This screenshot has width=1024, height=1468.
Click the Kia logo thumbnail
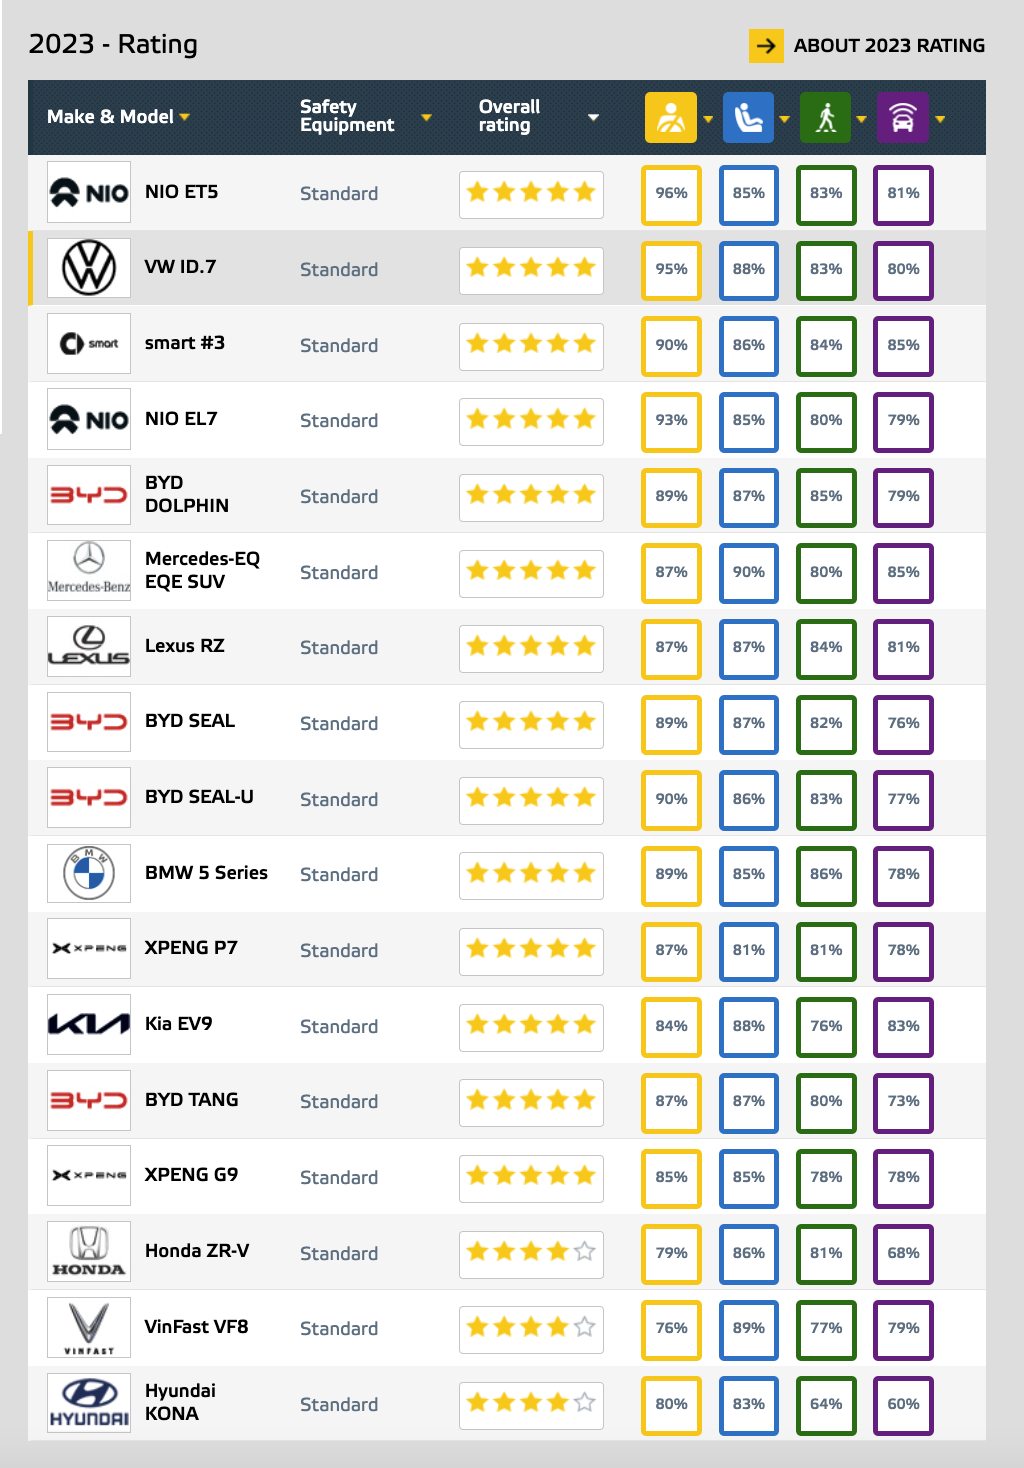tap(89, 1024)
